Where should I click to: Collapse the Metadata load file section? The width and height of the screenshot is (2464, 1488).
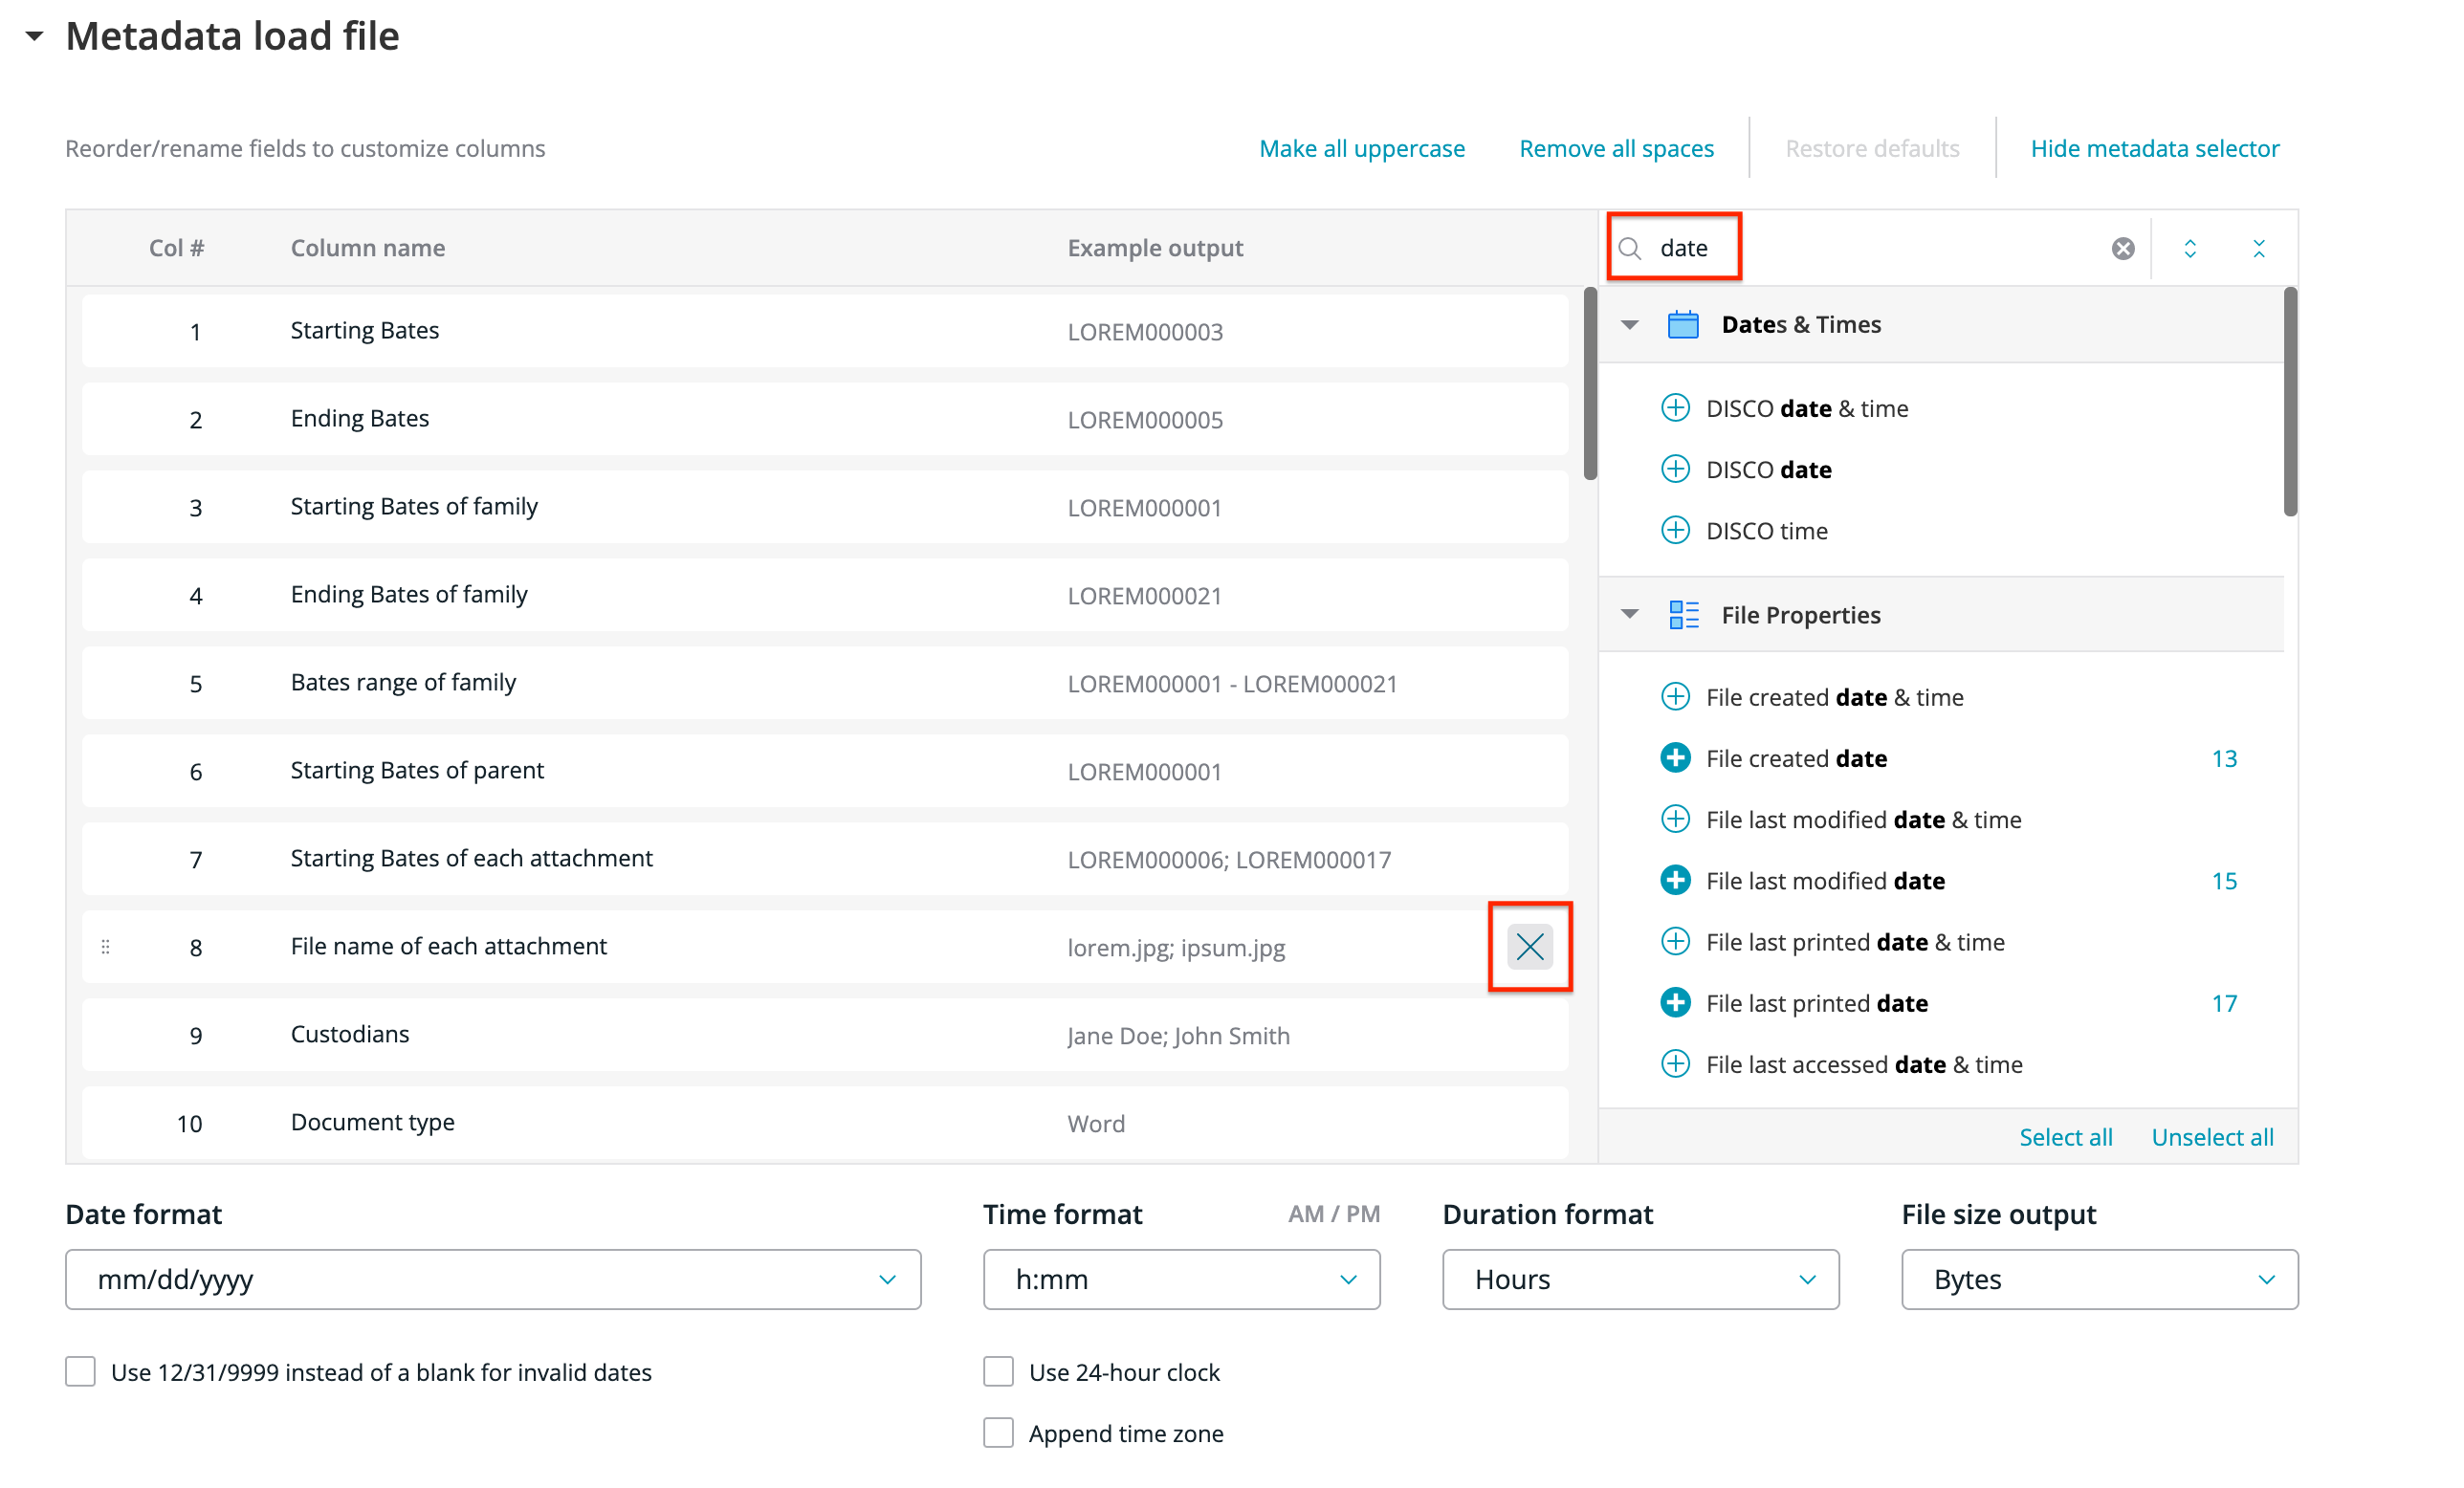point(34,36)
